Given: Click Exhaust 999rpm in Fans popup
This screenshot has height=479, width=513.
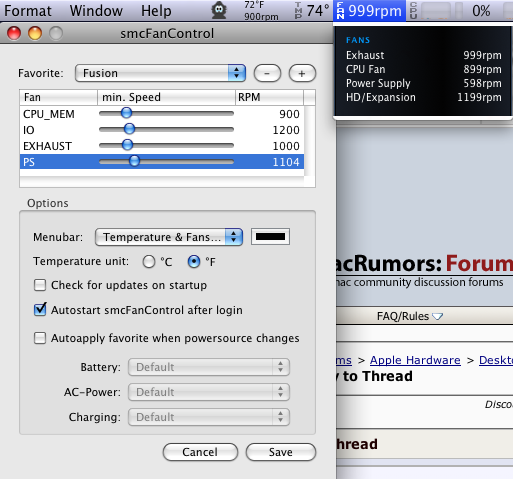Looking at the screenshot, I should (x=423, y=55).
